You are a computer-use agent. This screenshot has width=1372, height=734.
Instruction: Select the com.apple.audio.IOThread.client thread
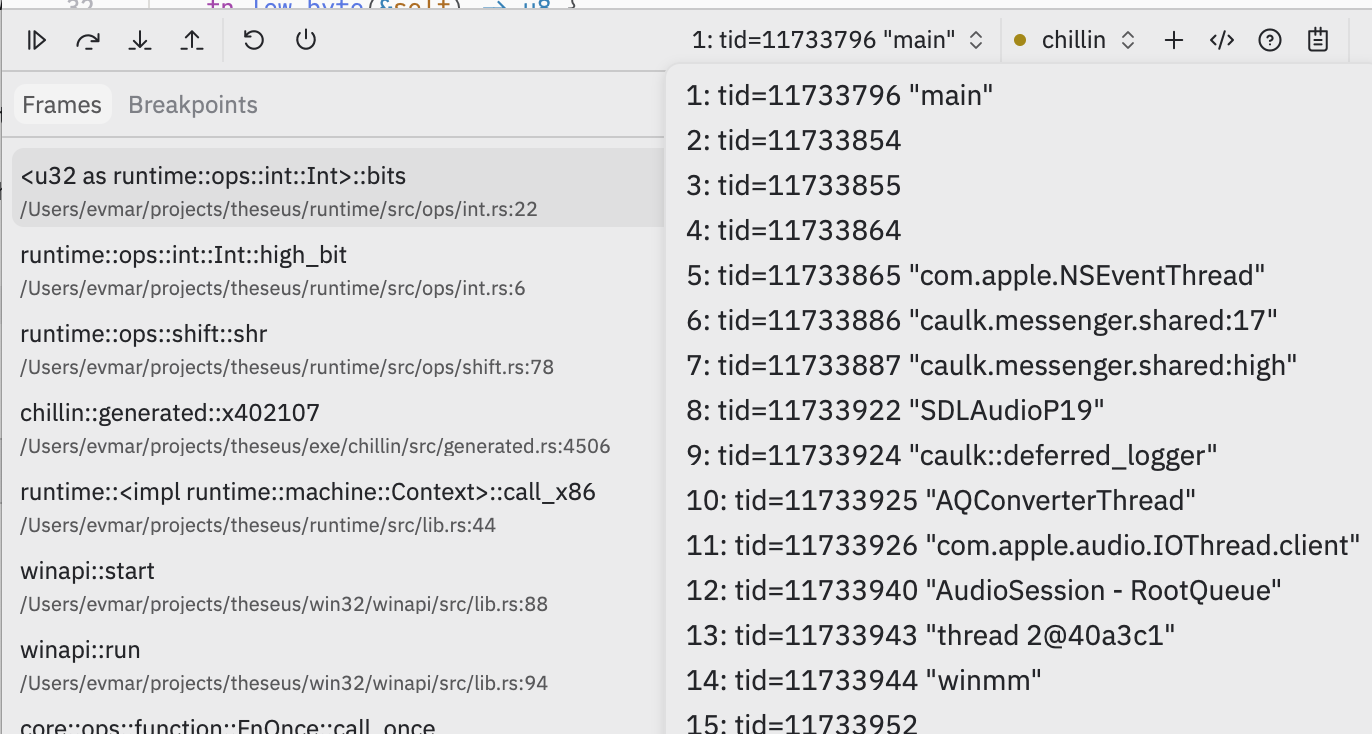[x=1023, y=545]
